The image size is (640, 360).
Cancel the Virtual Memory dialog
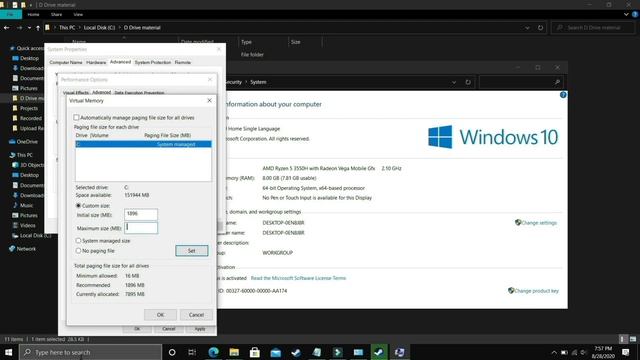coord(196,315)
